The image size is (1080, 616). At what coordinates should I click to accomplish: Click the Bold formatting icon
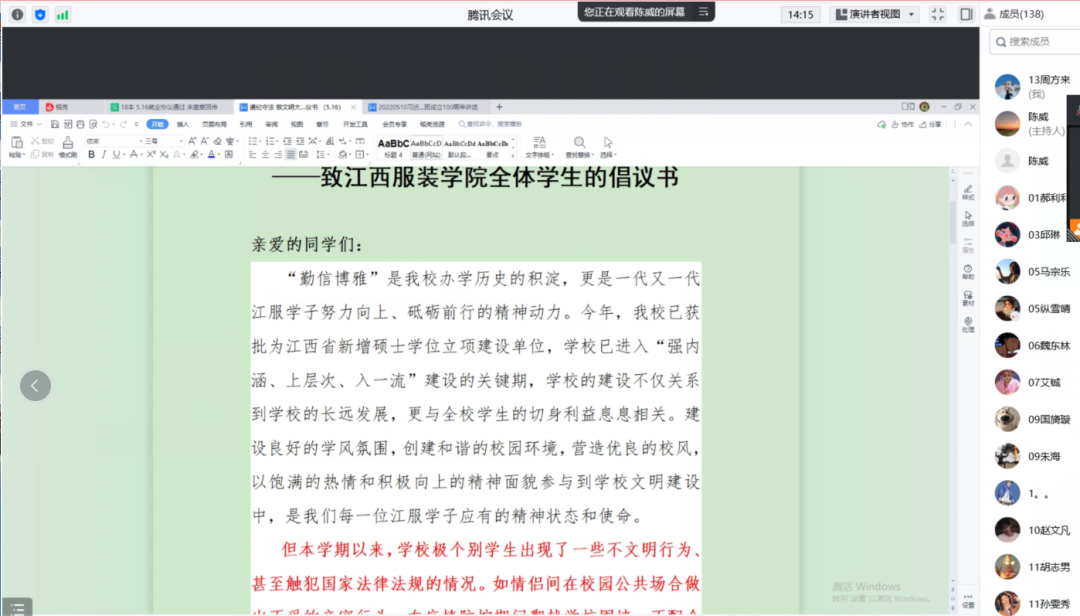coord(89,155)
